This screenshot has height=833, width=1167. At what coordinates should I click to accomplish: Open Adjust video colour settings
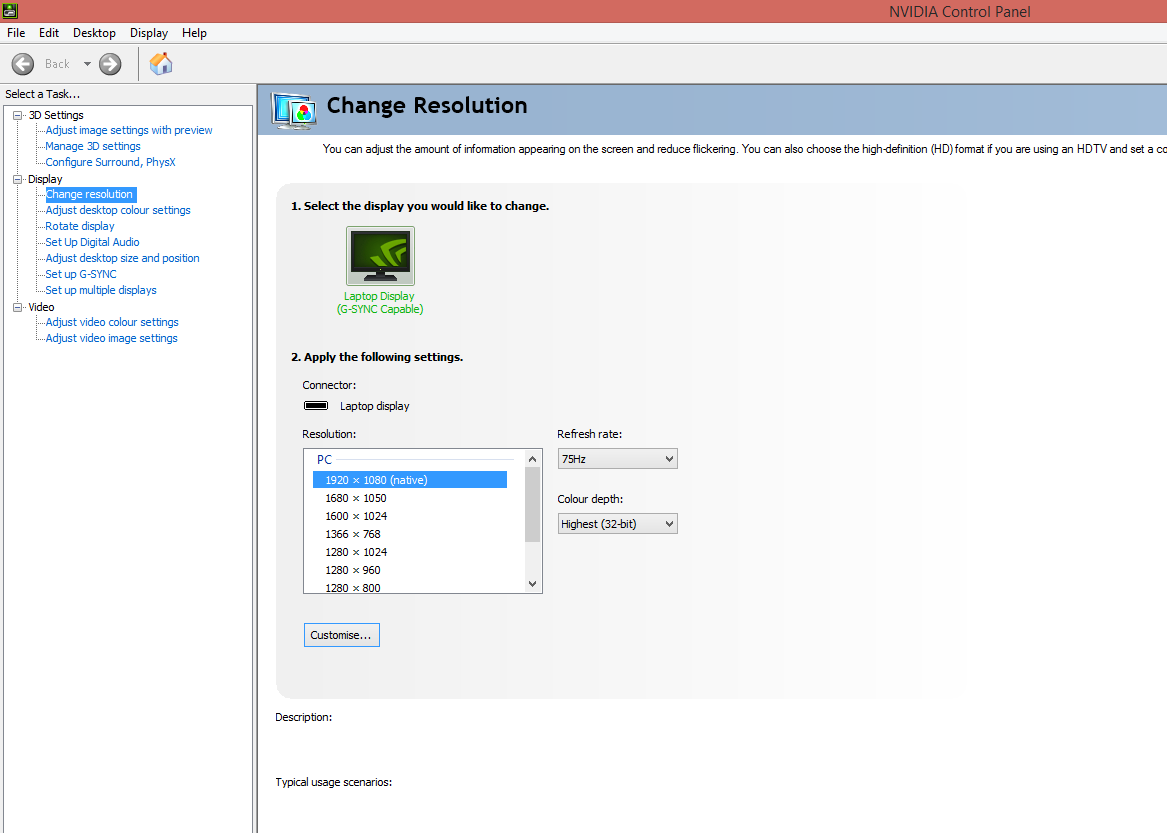pyautogui.click(x=112, y=322)
